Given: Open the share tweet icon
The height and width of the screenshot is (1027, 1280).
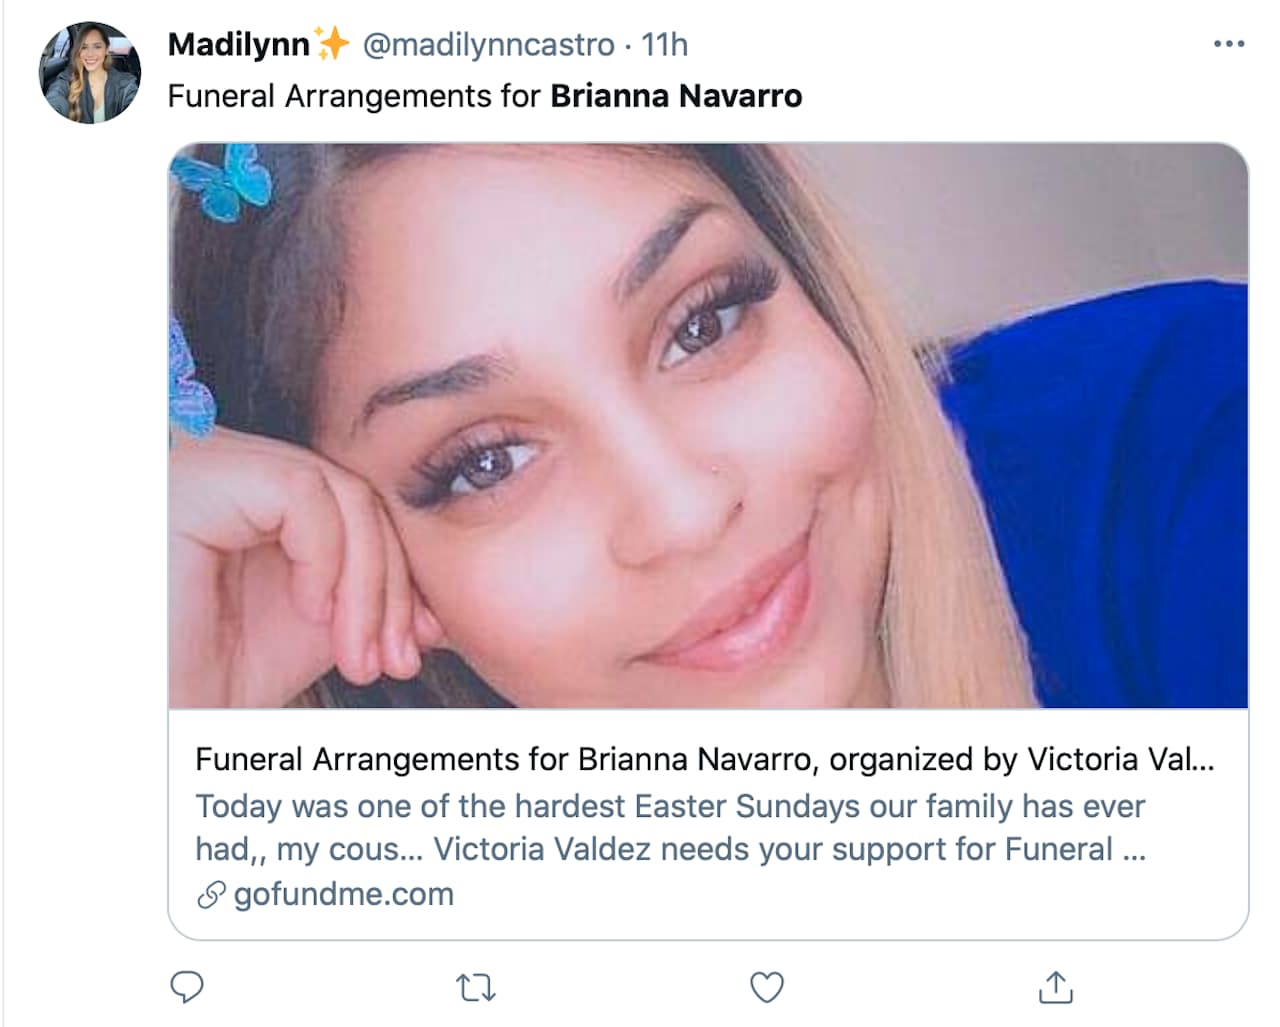Looking at the screenshot, I should pyautogui.click(x=1055, y=987).
